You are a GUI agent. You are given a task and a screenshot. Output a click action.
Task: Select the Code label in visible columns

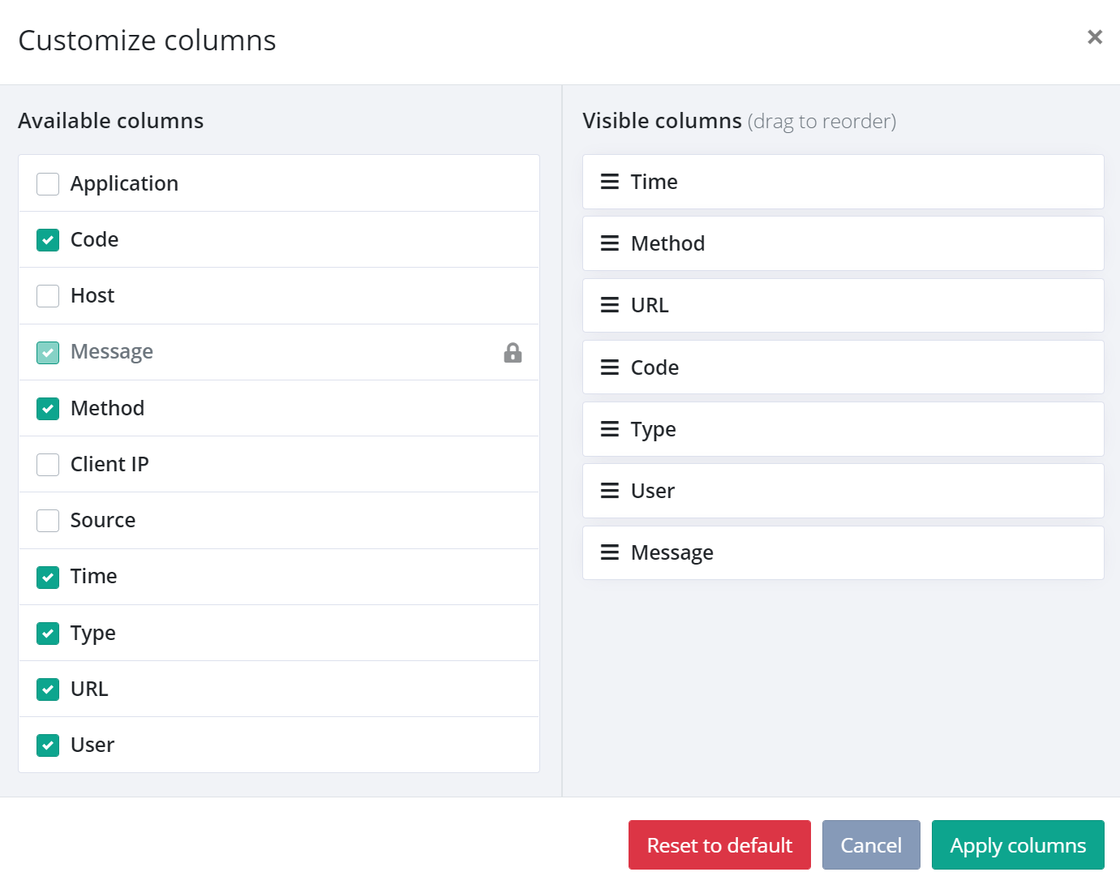pyautogui.click(x=654, y=367)
